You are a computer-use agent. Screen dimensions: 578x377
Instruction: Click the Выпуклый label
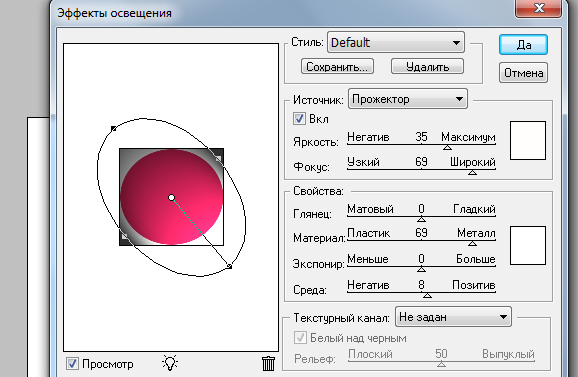[x=508, y=354]
